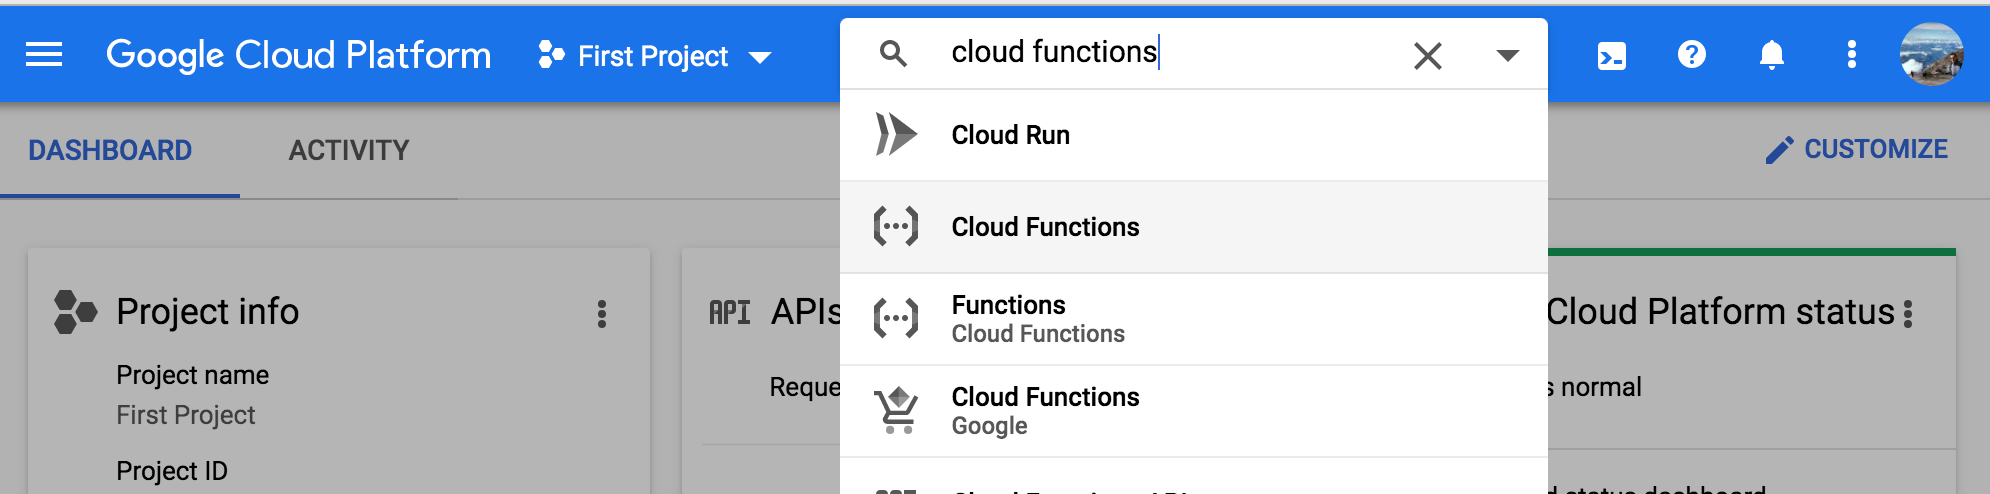Open the First Project selector dropdown
1990x494 pixels.
[655, 56]
